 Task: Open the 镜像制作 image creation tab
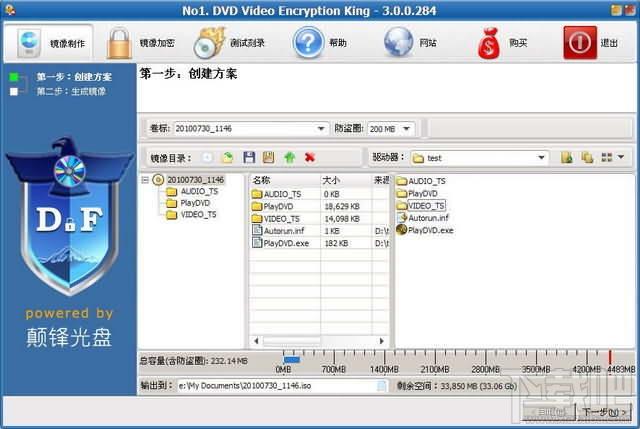49,43
